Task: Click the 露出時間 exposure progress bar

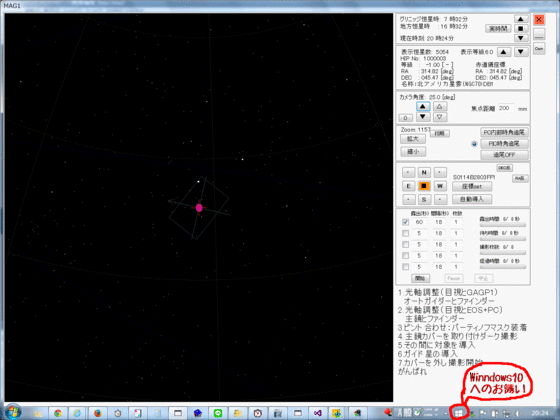Action: (502, 225)
